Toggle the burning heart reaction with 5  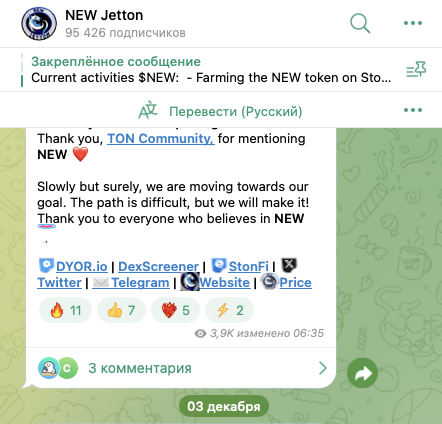[175, 310]
